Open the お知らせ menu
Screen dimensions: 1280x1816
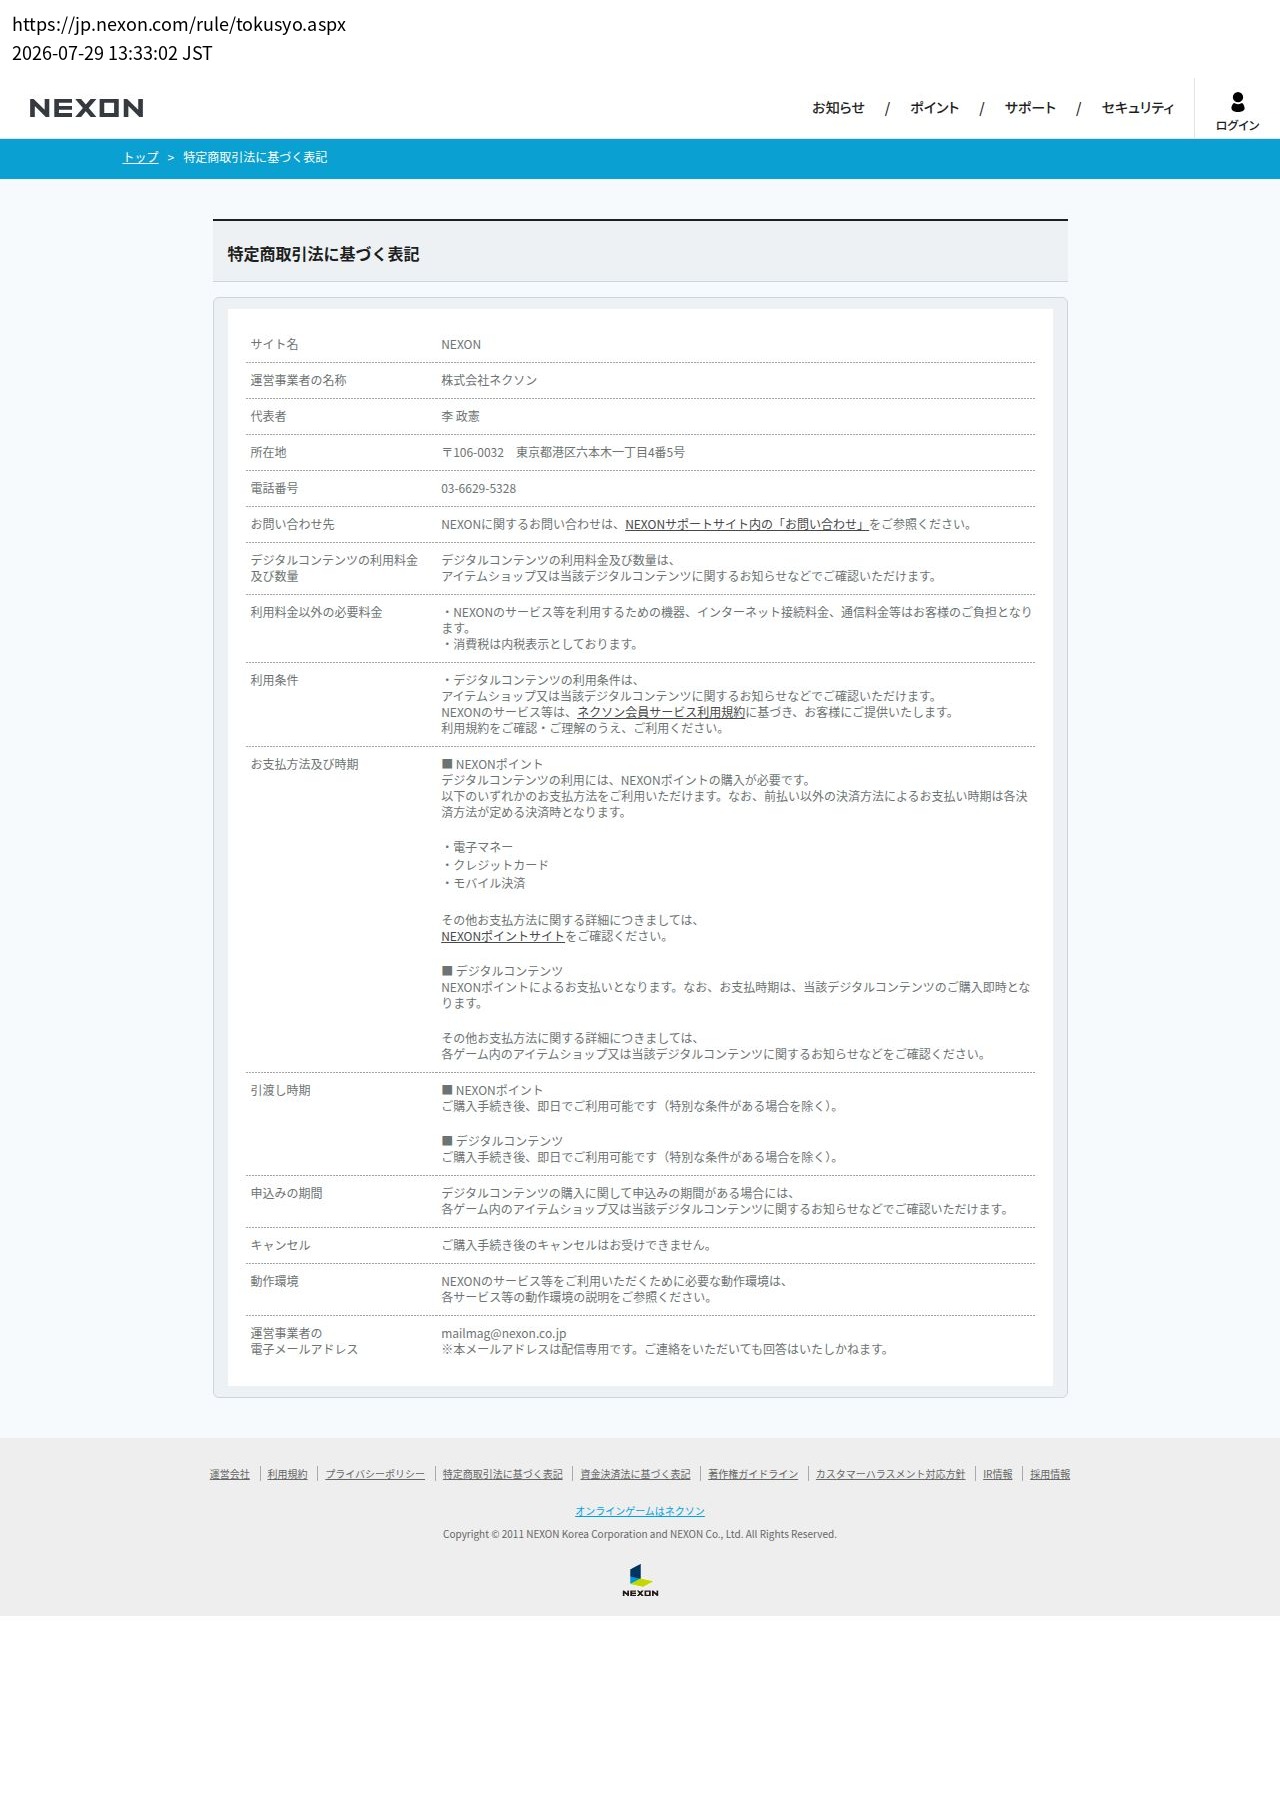(838, 108)
